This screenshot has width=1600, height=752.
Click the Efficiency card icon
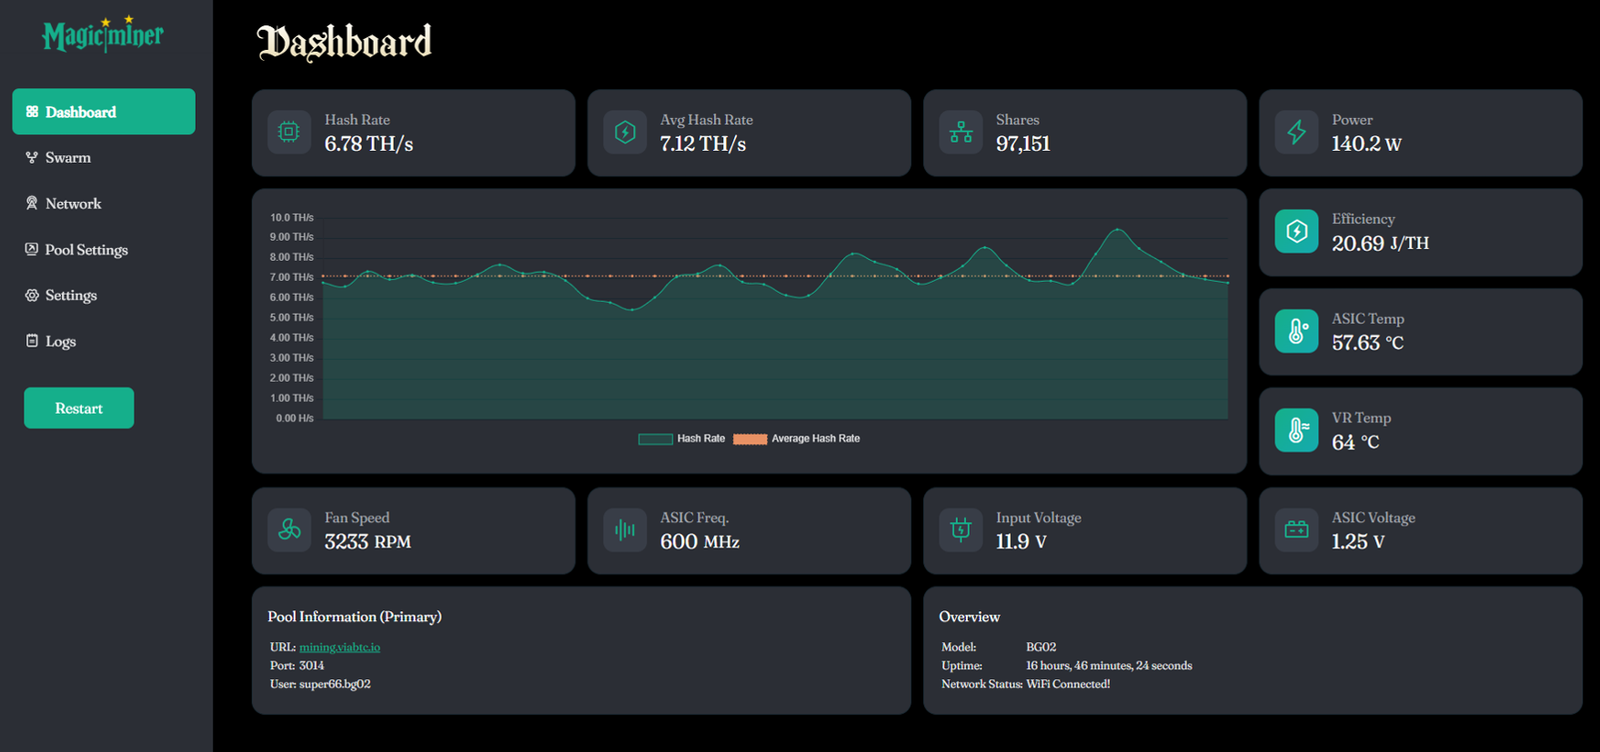[1296, 232]
